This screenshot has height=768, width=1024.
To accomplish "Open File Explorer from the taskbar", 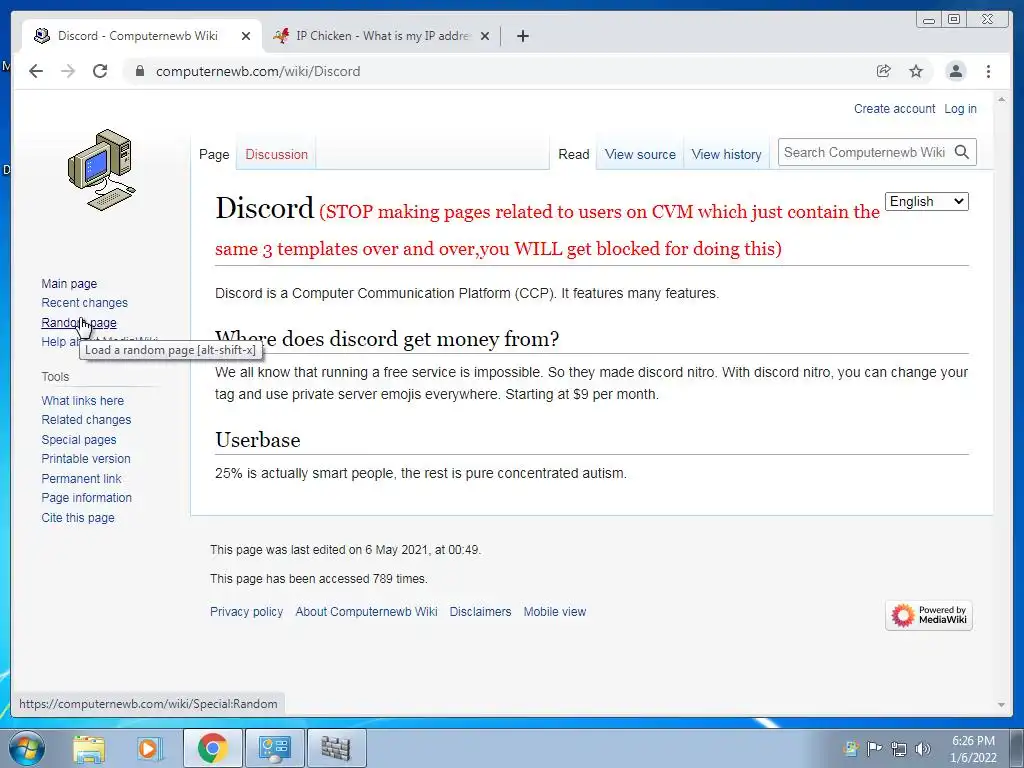I will click(89, 748).
